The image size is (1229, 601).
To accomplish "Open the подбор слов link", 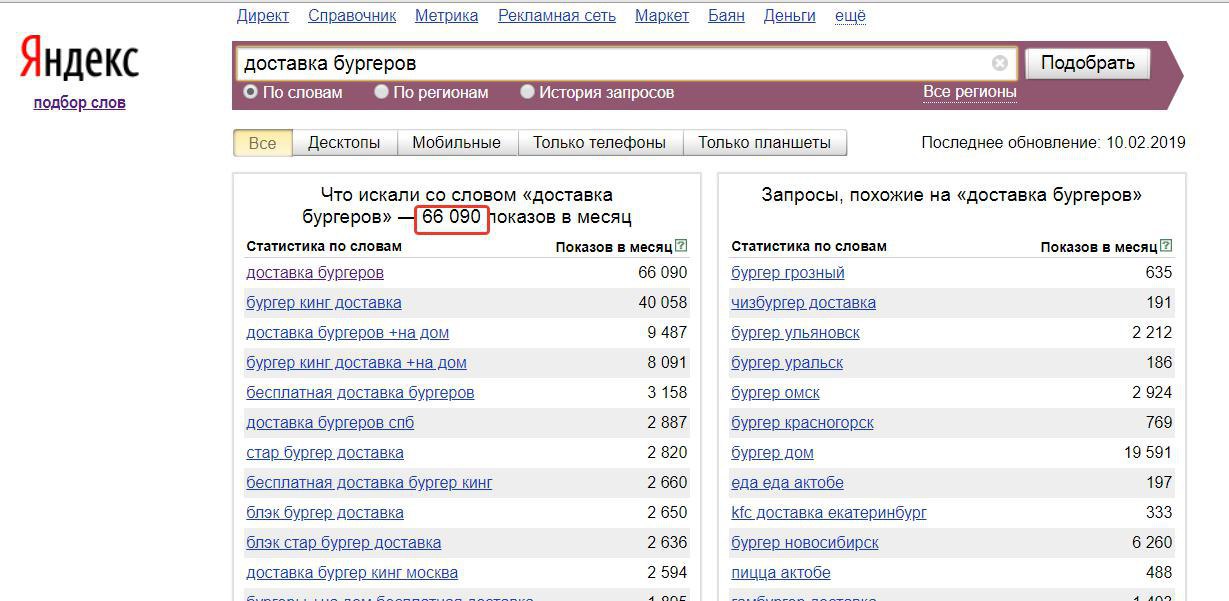I will (79, 102).
